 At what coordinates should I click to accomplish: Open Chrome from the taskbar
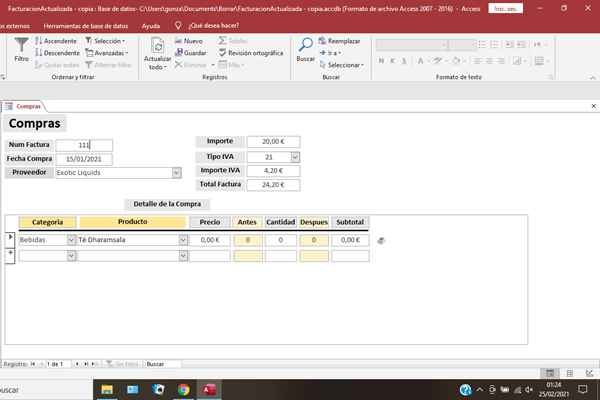pos(184,389)
